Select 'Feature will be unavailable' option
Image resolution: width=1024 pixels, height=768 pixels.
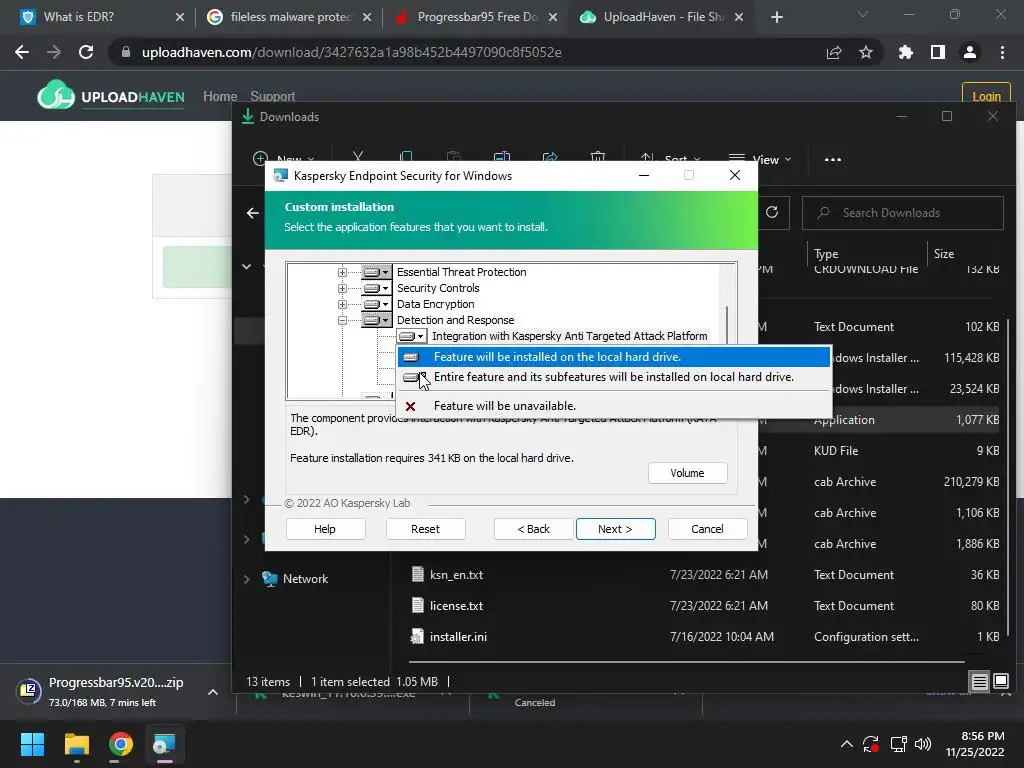click(x=613, y=406)
